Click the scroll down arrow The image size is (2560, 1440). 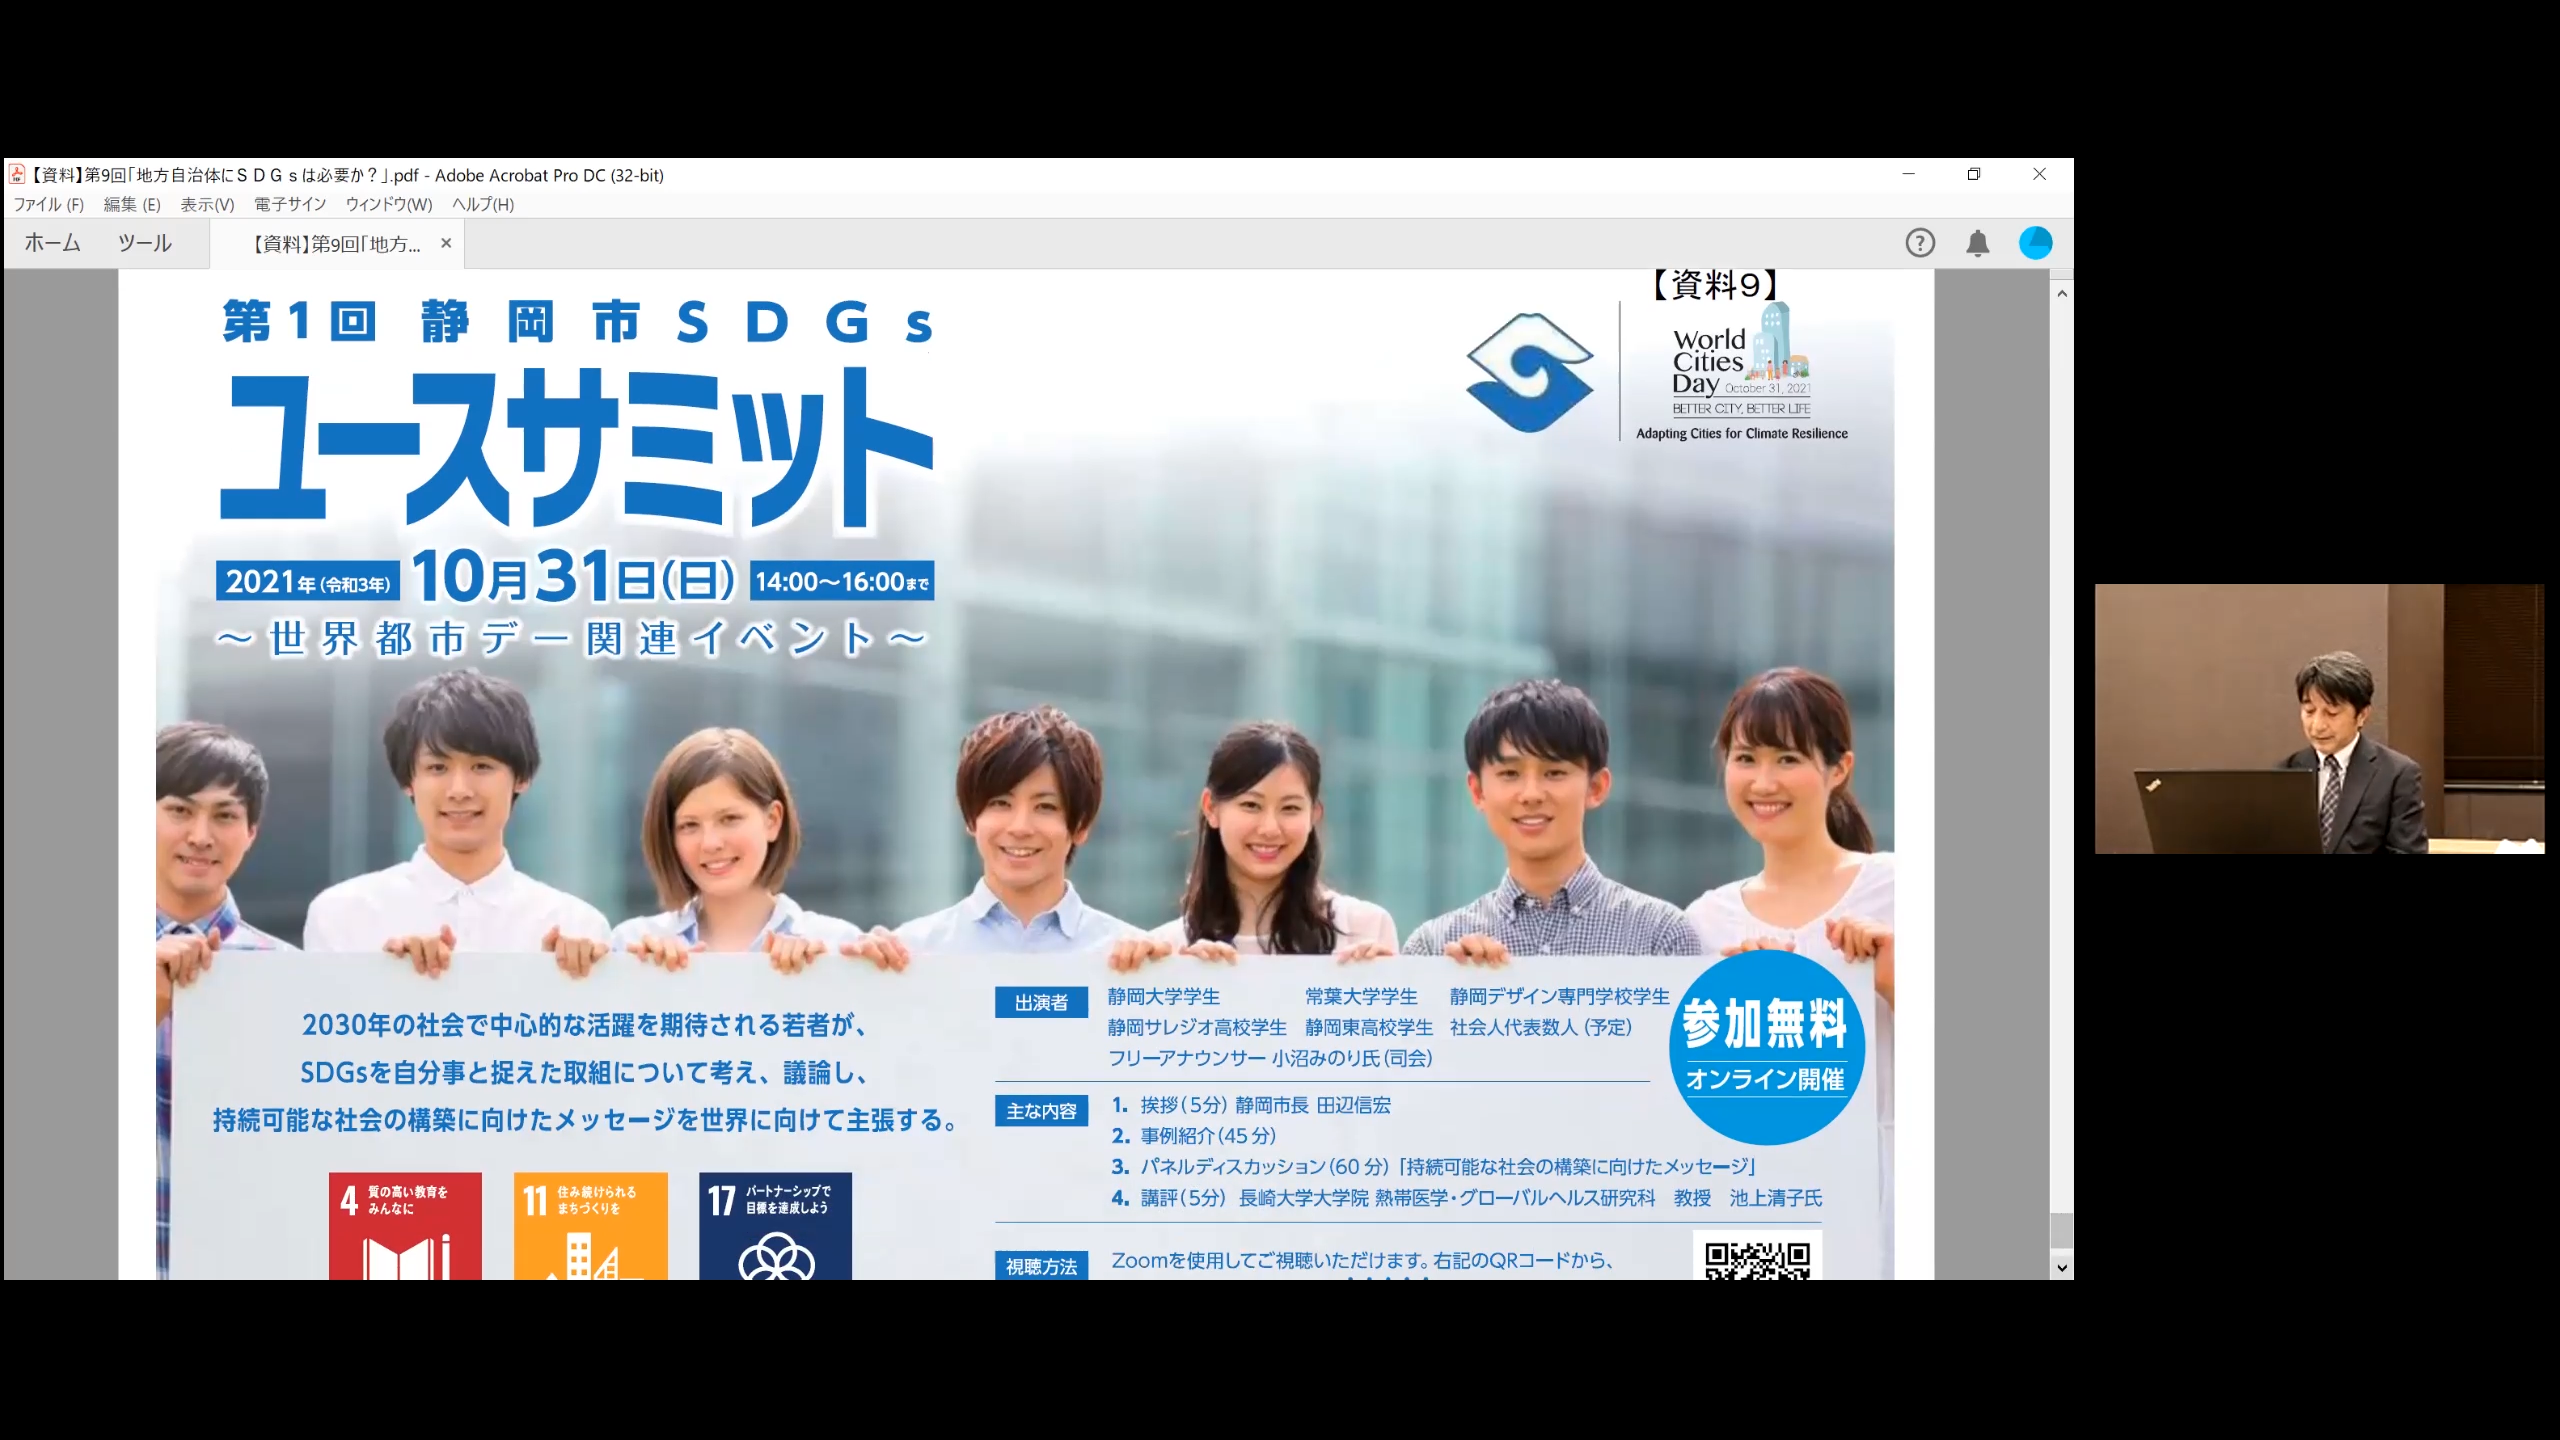2062,1267
